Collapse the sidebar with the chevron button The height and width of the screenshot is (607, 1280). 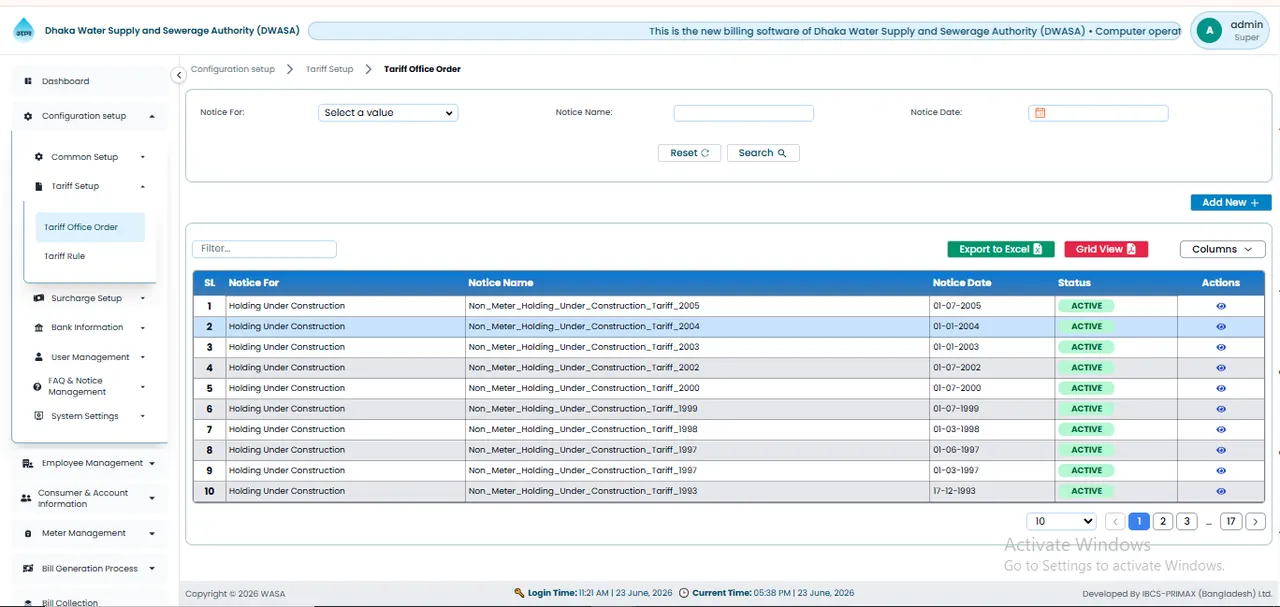coord(179,75)
